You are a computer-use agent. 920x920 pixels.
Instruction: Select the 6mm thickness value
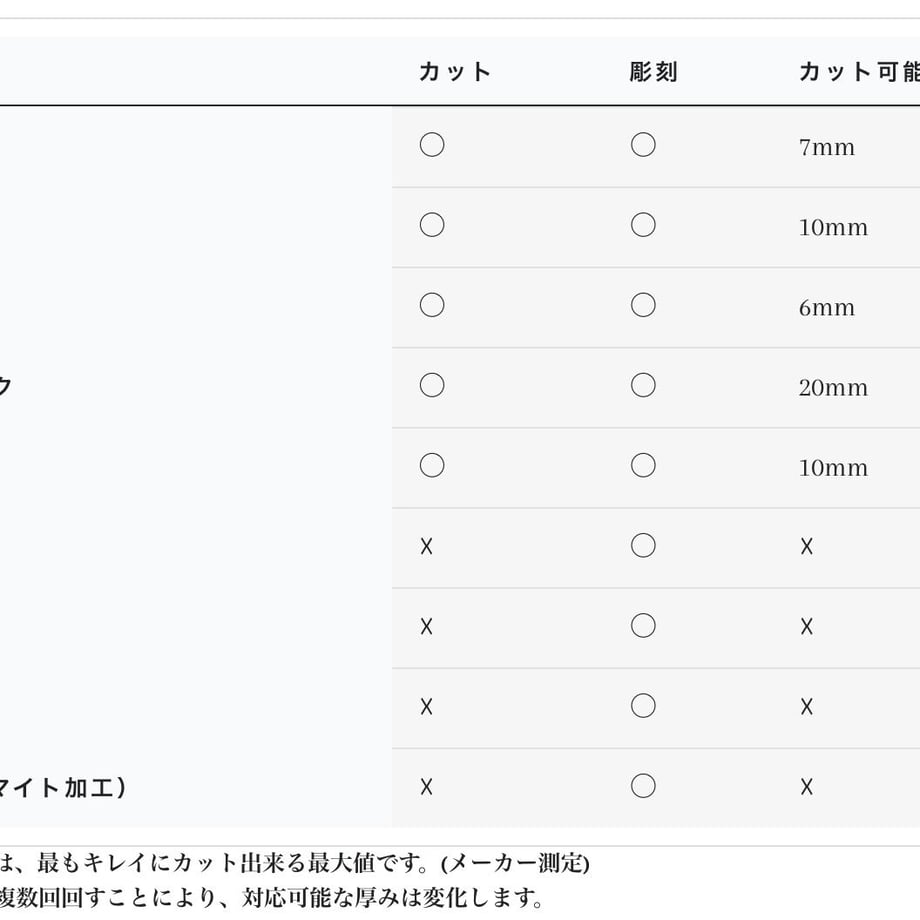pyautogui.click(x=826, y=307)
